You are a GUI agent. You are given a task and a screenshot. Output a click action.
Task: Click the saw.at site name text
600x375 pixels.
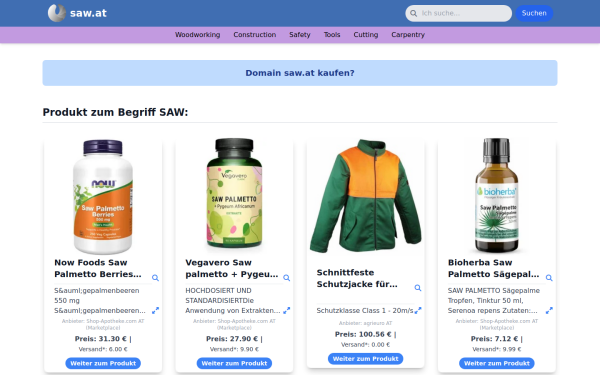88,13
